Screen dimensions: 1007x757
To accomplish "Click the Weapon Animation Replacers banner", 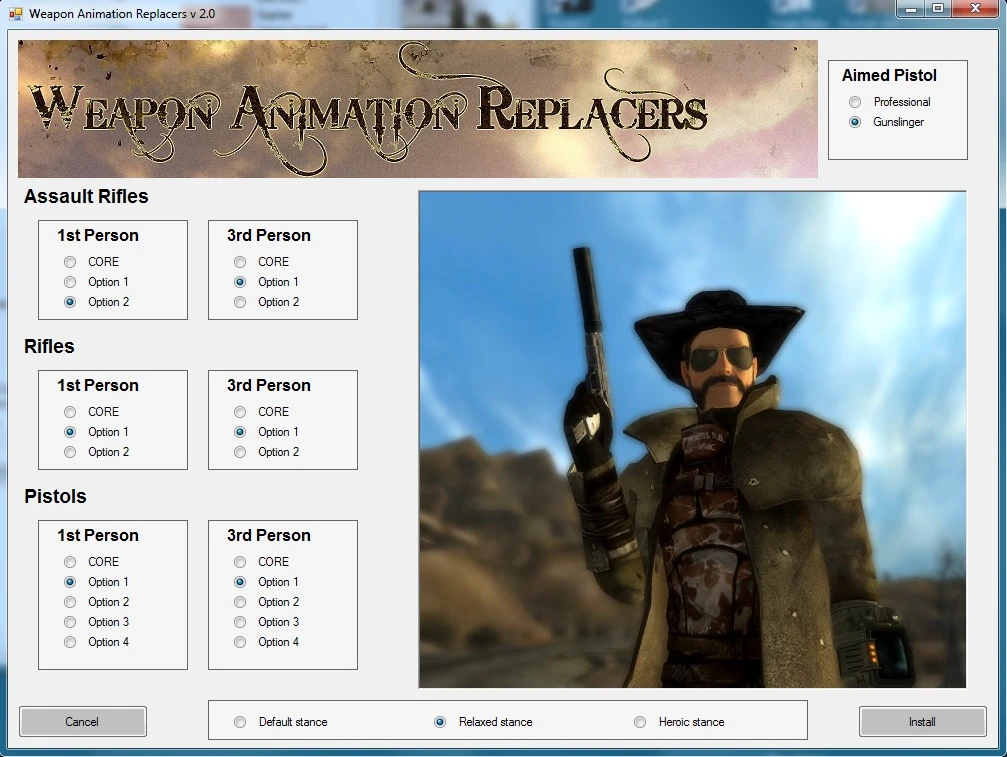I will pyautogui.click(x=417, y=109).
